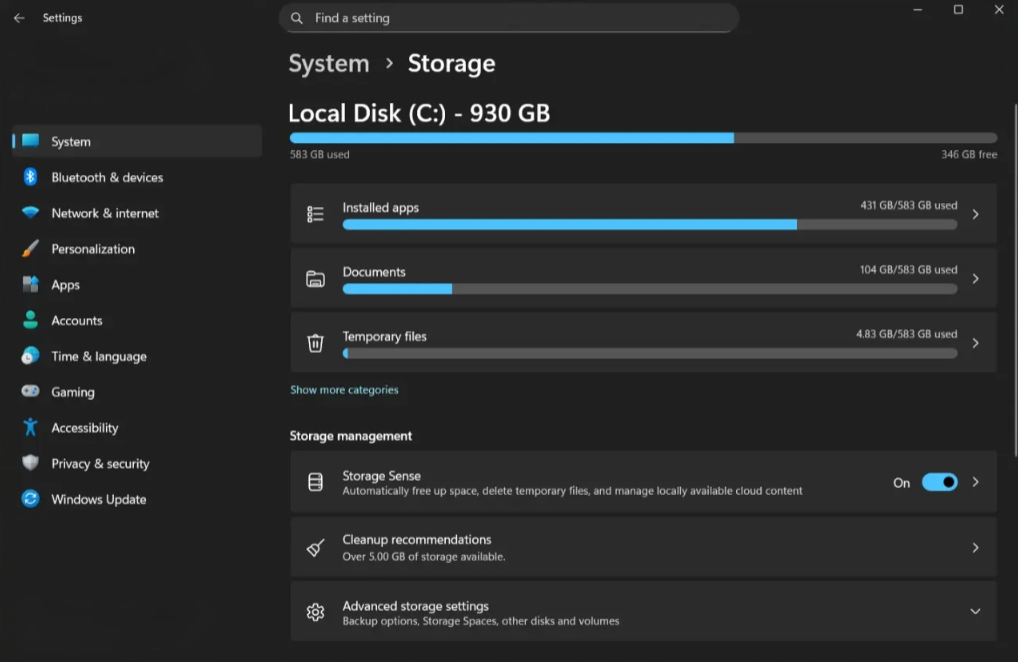
Task: Click the Storage management heading
Action: 351,436
